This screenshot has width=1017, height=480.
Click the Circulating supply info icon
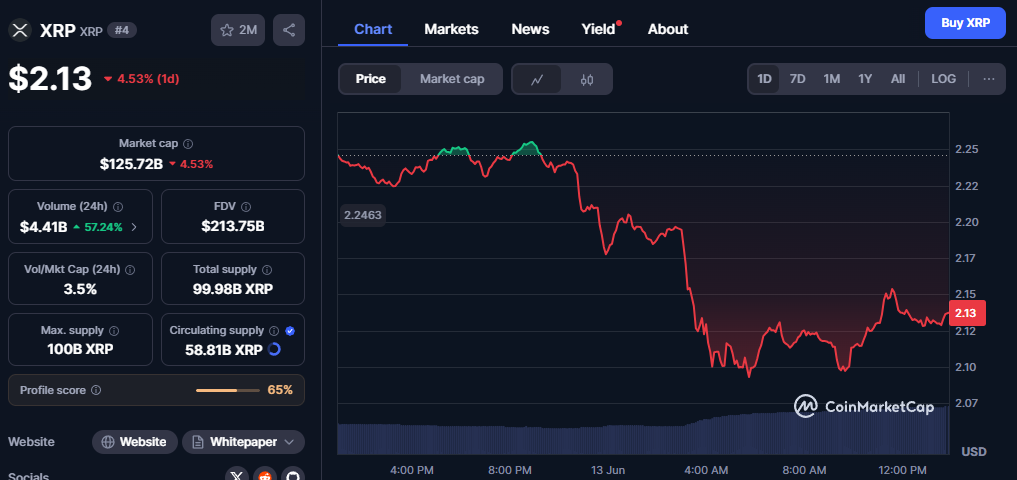pyautogui.click(x=274, y=331)
